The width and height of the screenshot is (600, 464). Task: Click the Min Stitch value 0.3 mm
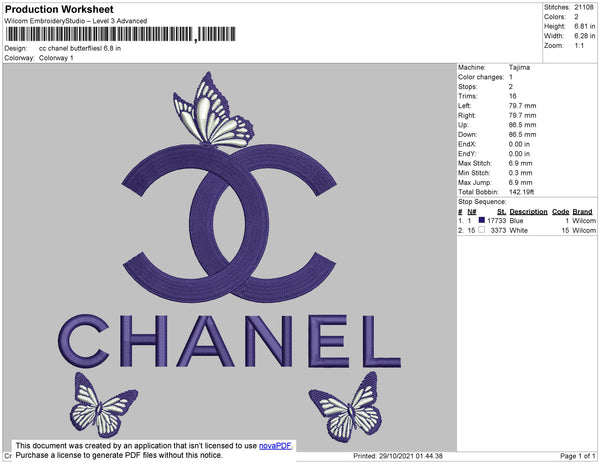click(x=520, y=173)
